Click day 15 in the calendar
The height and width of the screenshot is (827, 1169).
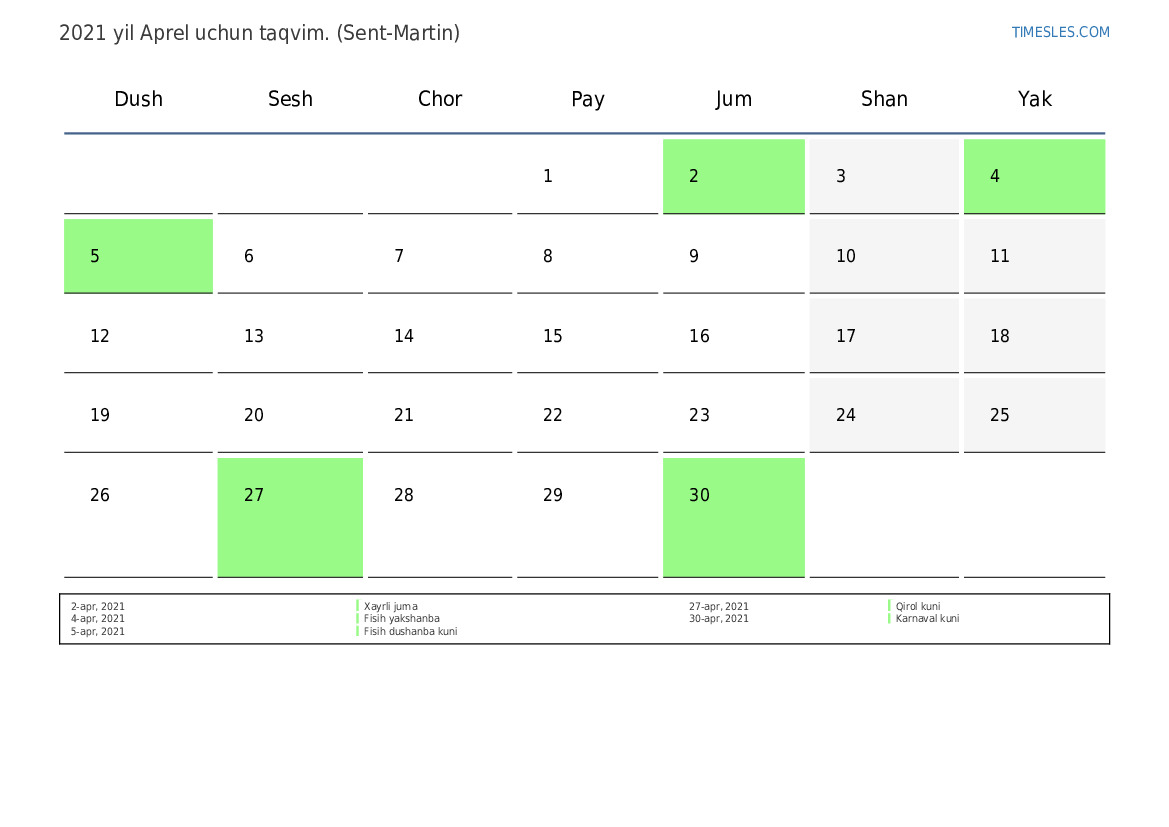pos(587,336)
